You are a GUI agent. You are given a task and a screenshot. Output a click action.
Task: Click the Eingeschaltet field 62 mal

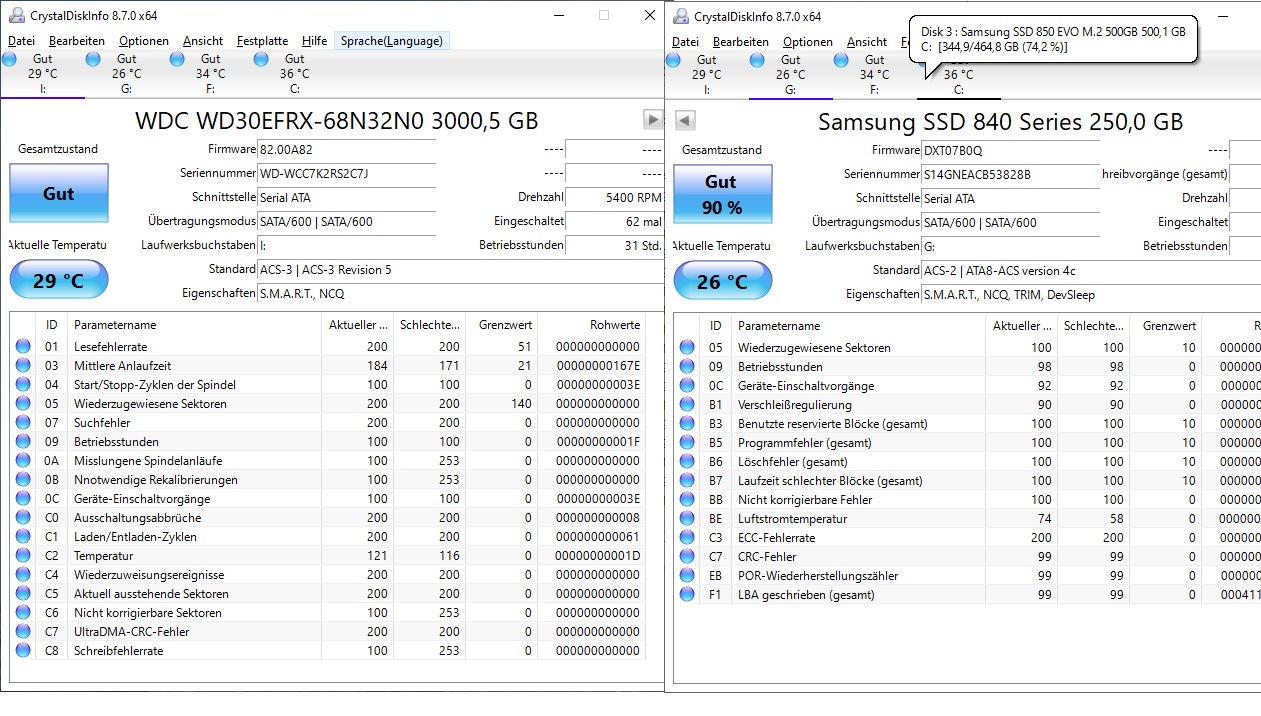point(614,221)
